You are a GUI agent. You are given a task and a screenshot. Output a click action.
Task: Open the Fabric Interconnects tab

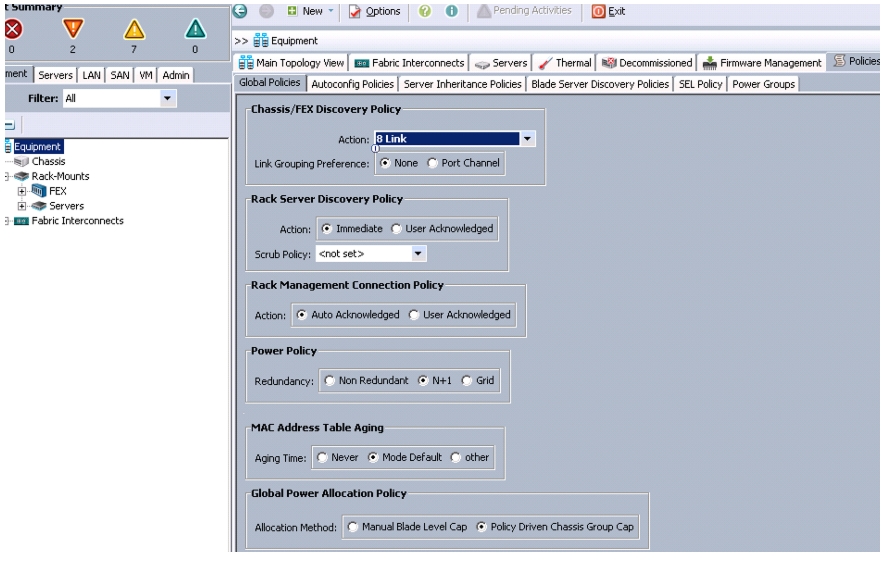coord(410,63)
